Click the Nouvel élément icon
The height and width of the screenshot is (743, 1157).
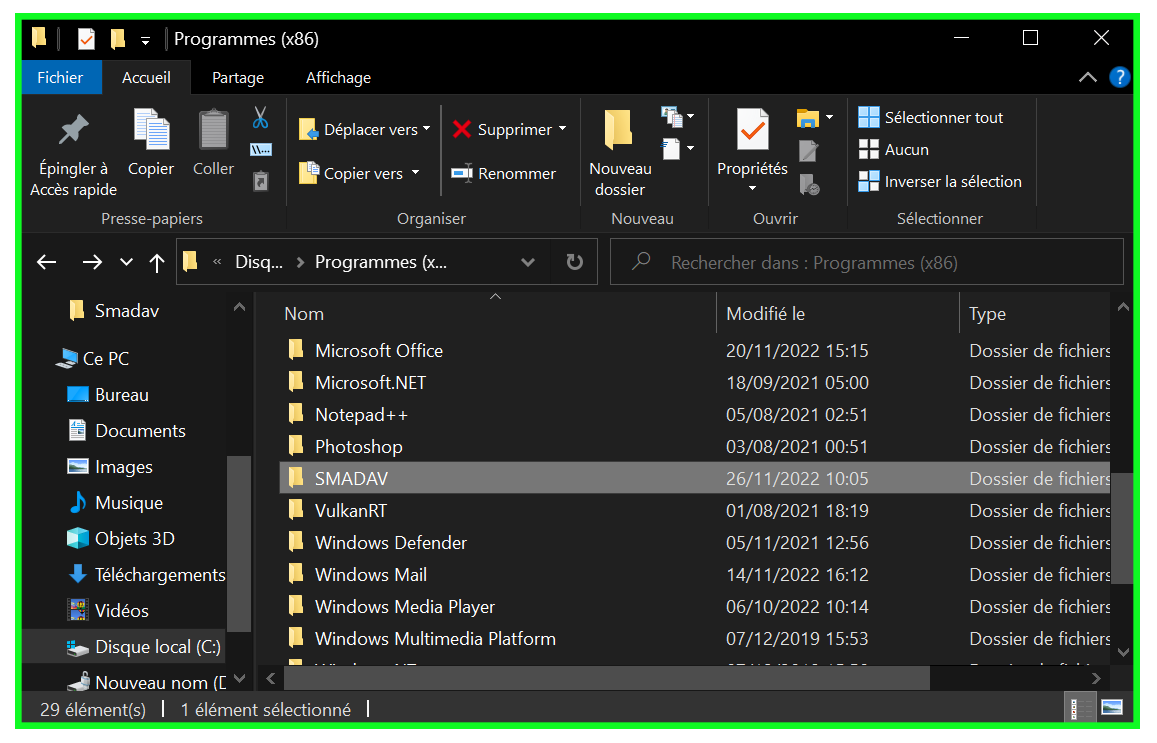[x=671, y=117]
